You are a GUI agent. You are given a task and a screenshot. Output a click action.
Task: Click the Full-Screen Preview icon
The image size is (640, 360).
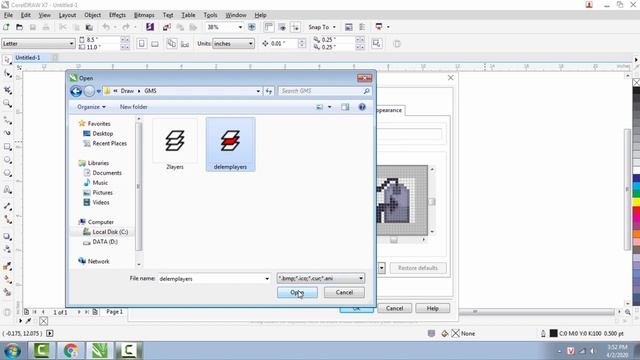point(252,27)
